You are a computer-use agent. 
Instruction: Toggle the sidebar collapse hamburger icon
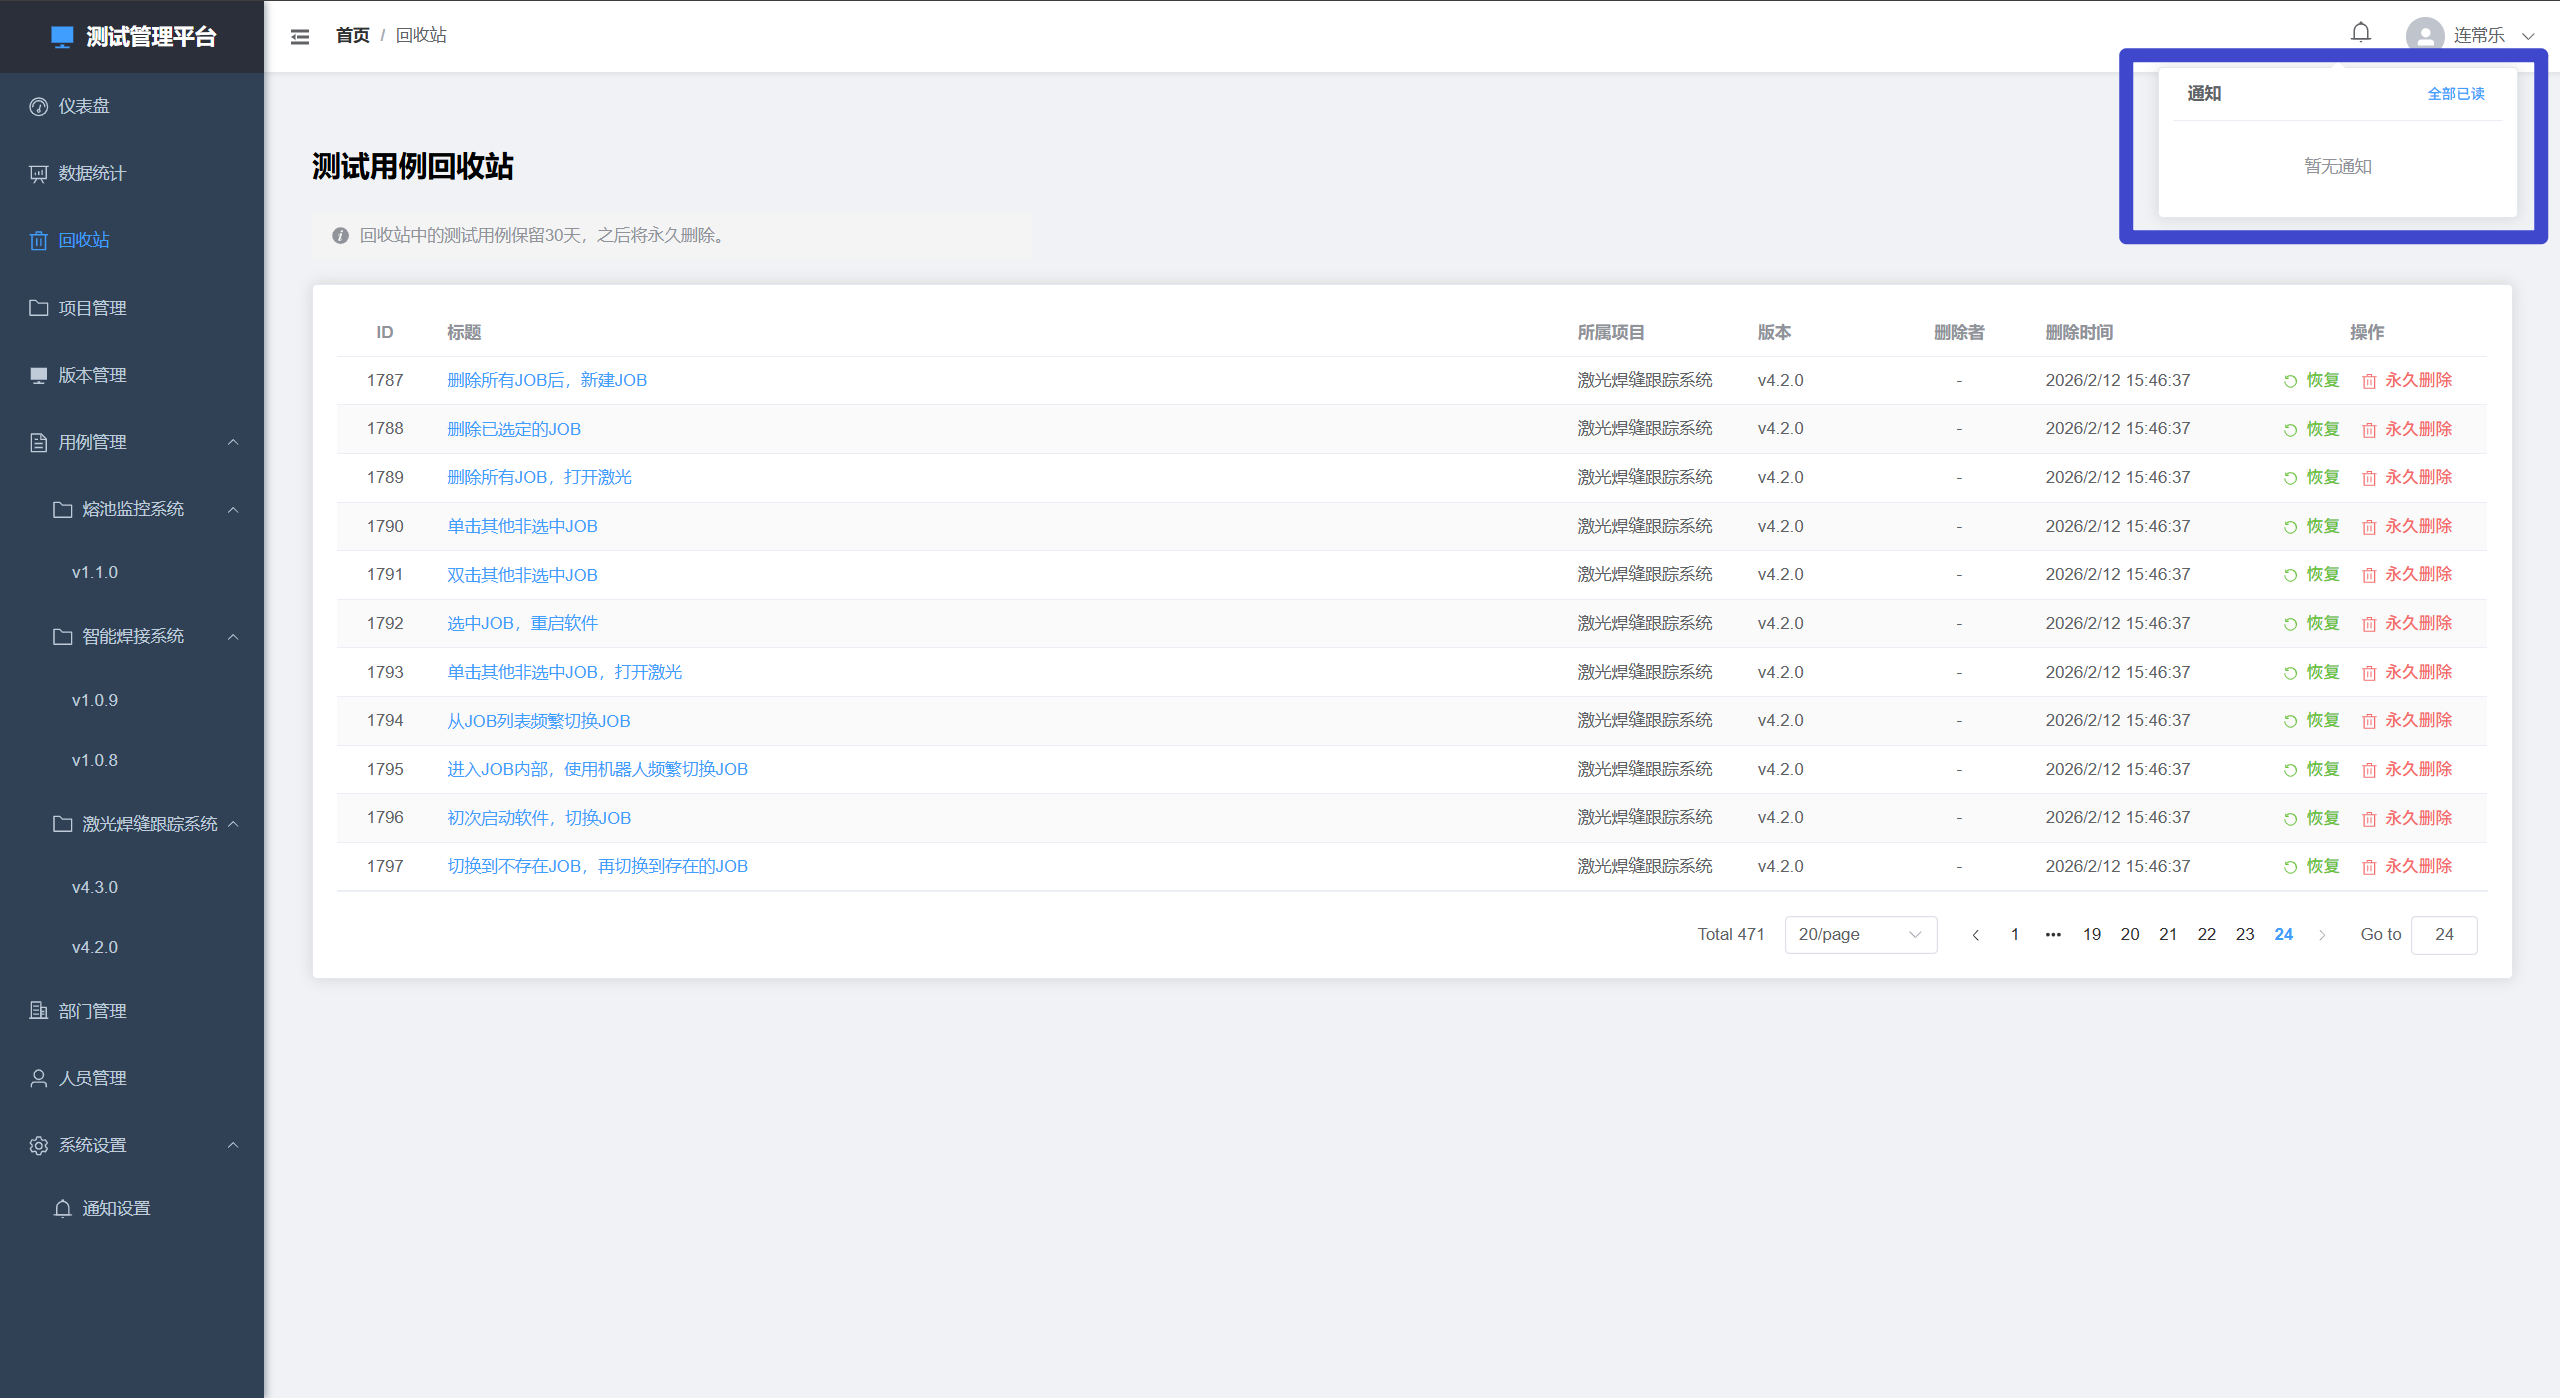(x=300, y=36)
